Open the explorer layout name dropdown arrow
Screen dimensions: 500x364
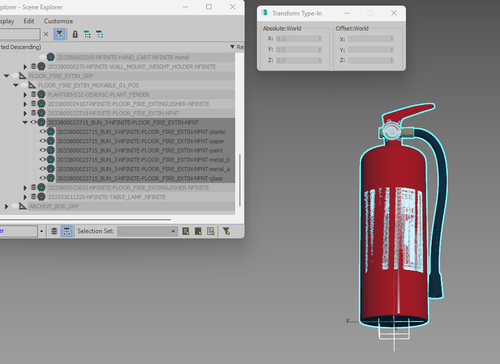(42, 231)
